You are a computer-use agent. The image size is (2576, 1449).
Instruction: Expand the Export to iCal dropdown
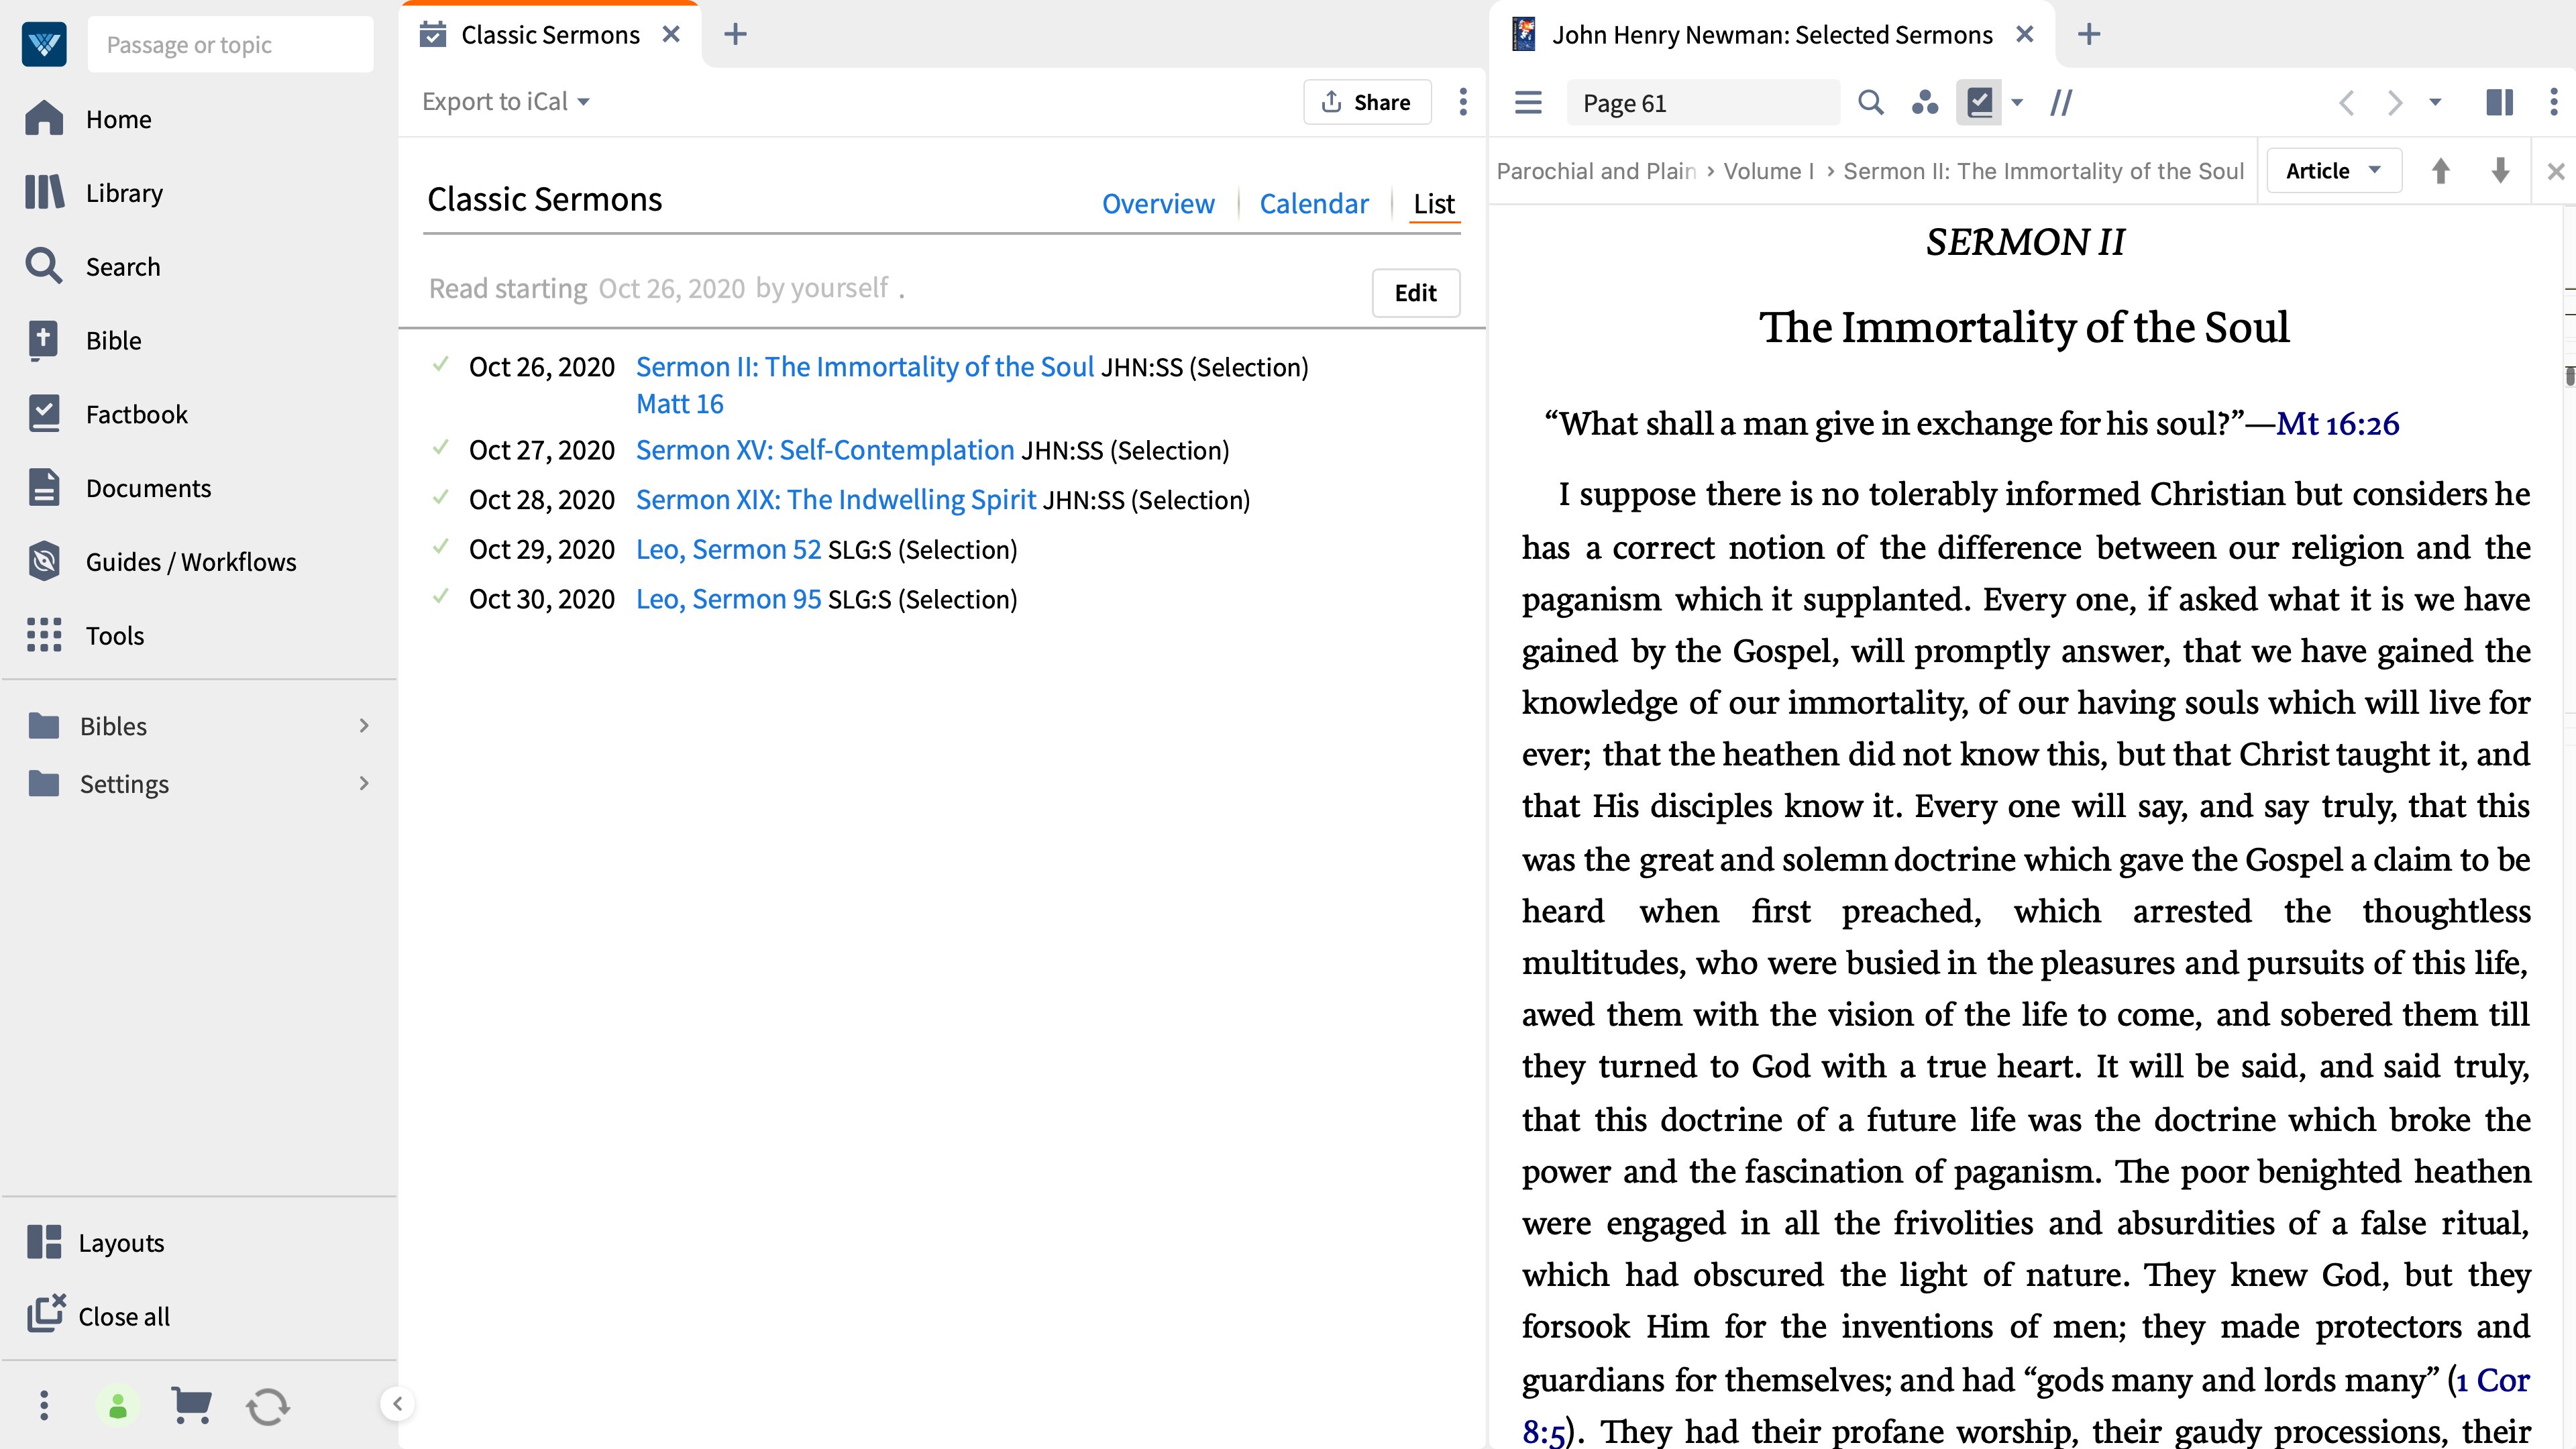pyautogui.click(x=506, y=101)
